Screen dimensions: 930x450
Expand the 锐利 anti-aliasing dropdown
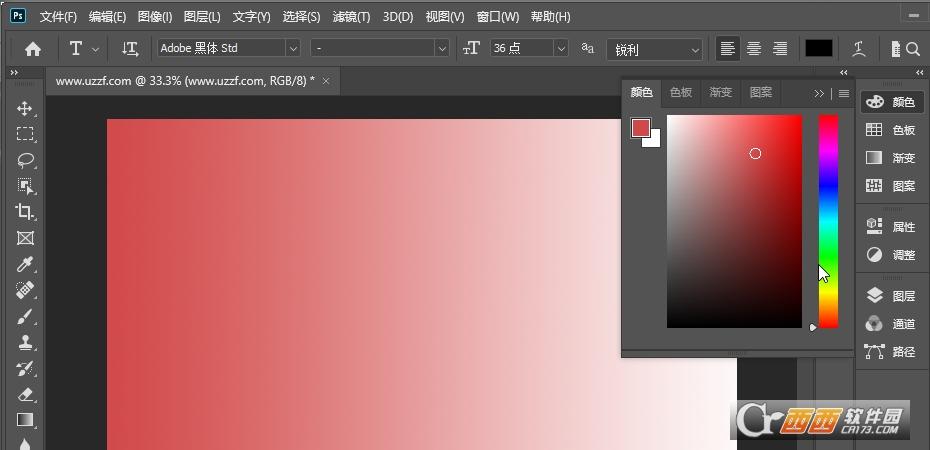(x=694, y=49)
